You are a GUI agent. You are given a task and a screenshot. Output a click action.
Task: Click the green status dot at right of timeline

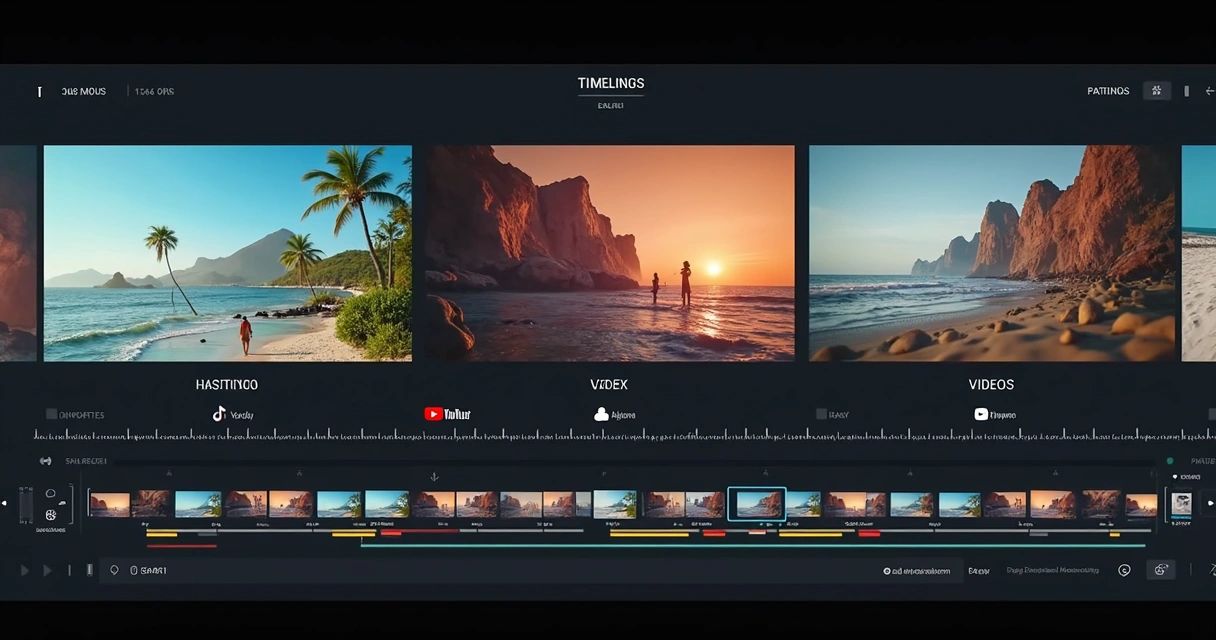tap(1170, 461)
